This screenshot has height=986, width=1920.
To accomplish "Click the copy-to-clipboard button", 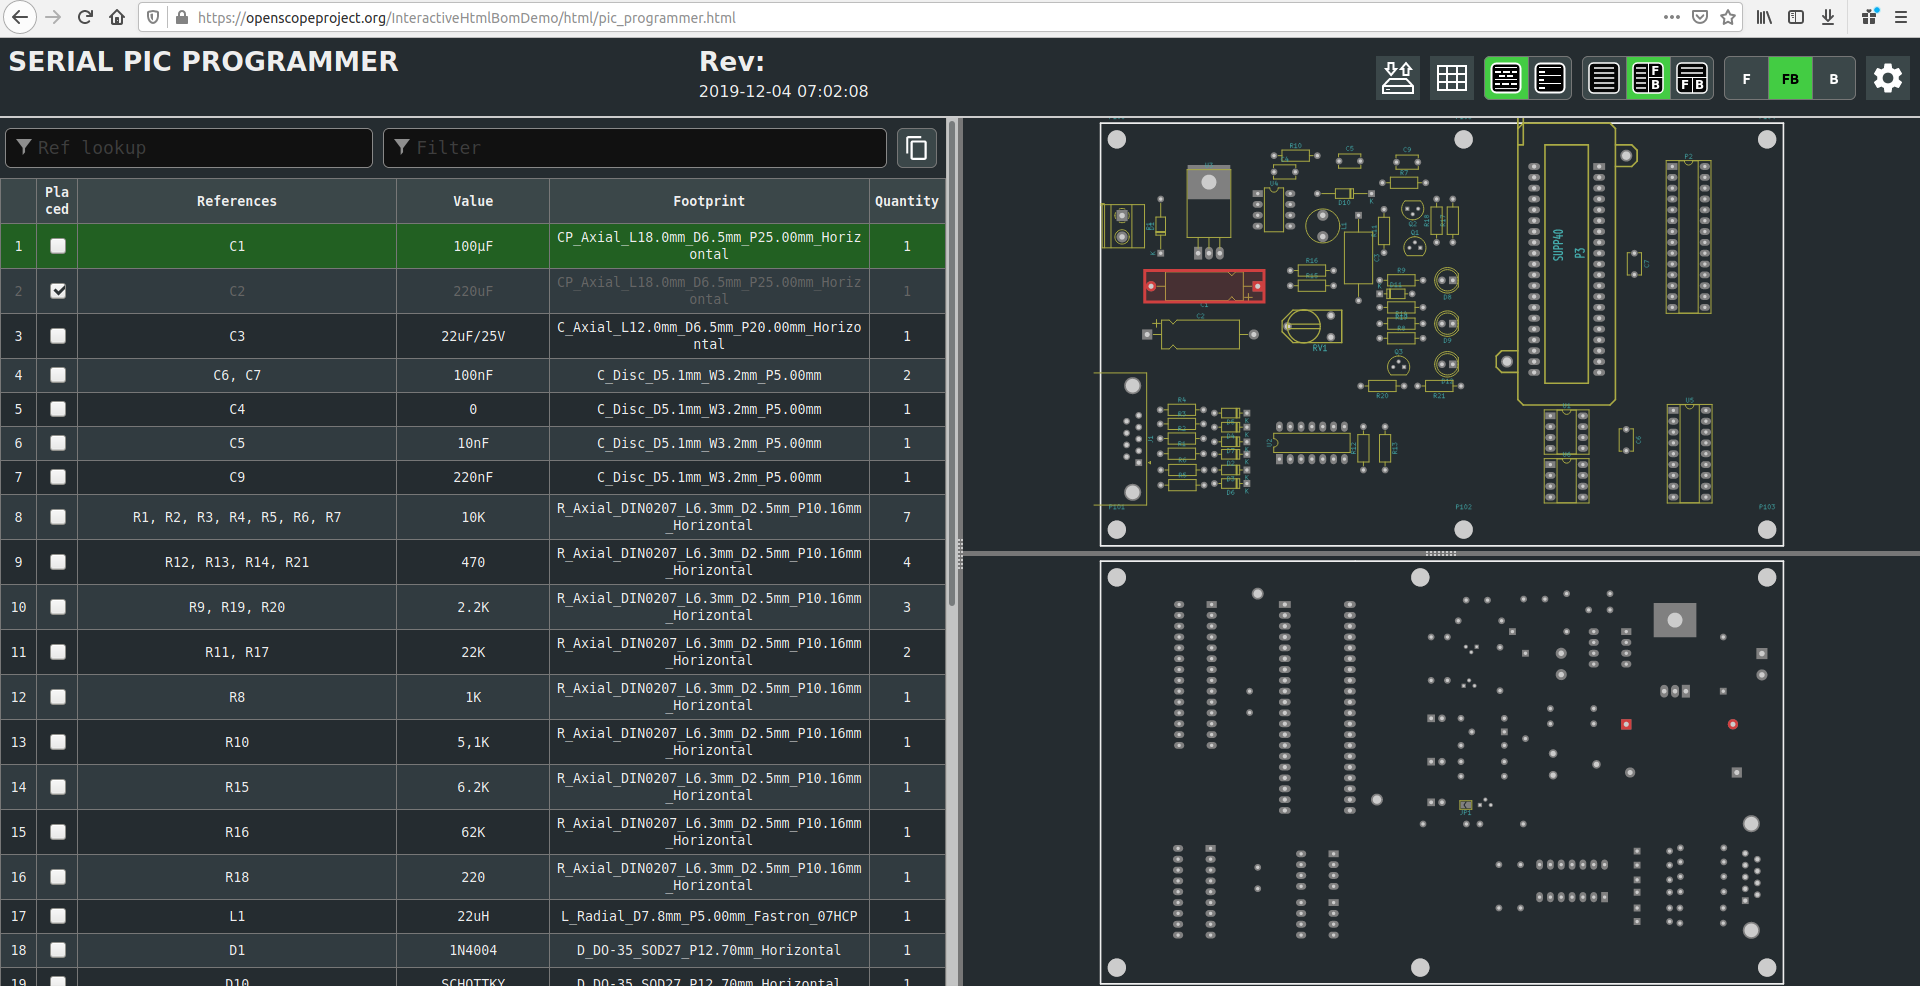I will tap(916, 148).
